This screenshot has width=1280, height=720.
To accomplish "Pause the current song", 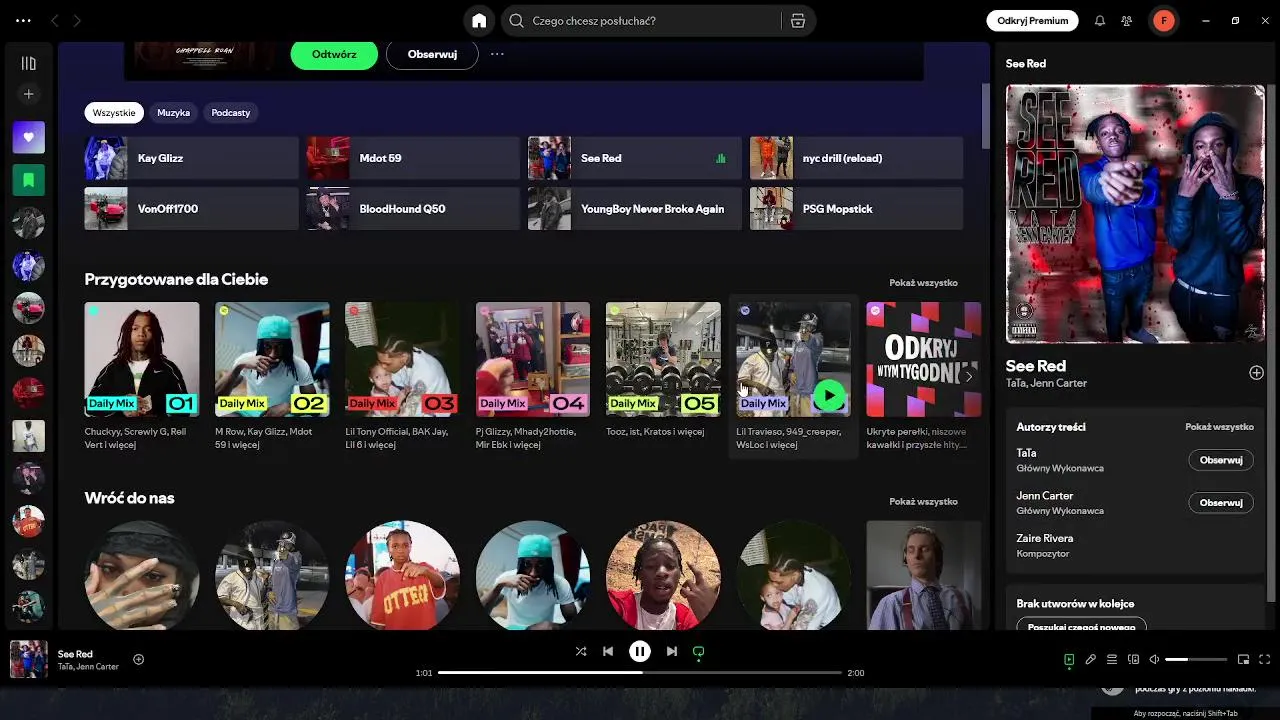I will (640, 651).
